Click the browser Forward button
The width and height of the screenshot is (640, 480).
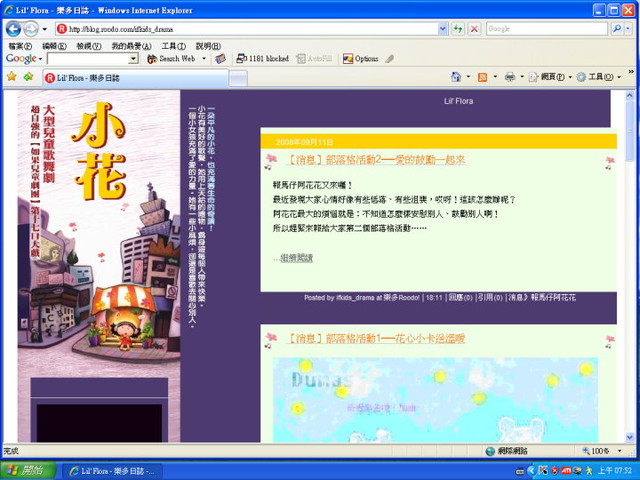pos(31,29)
